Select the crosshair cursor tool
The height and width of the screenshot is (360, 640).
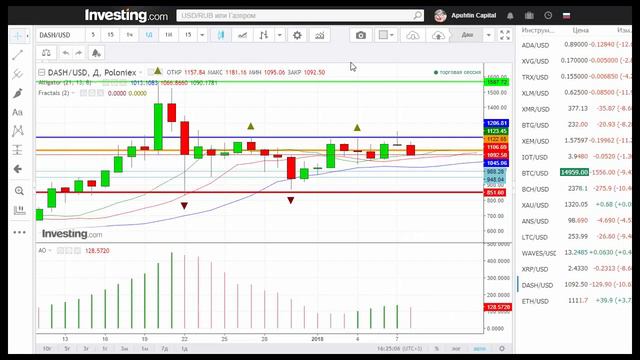click(x=18, y=36)
